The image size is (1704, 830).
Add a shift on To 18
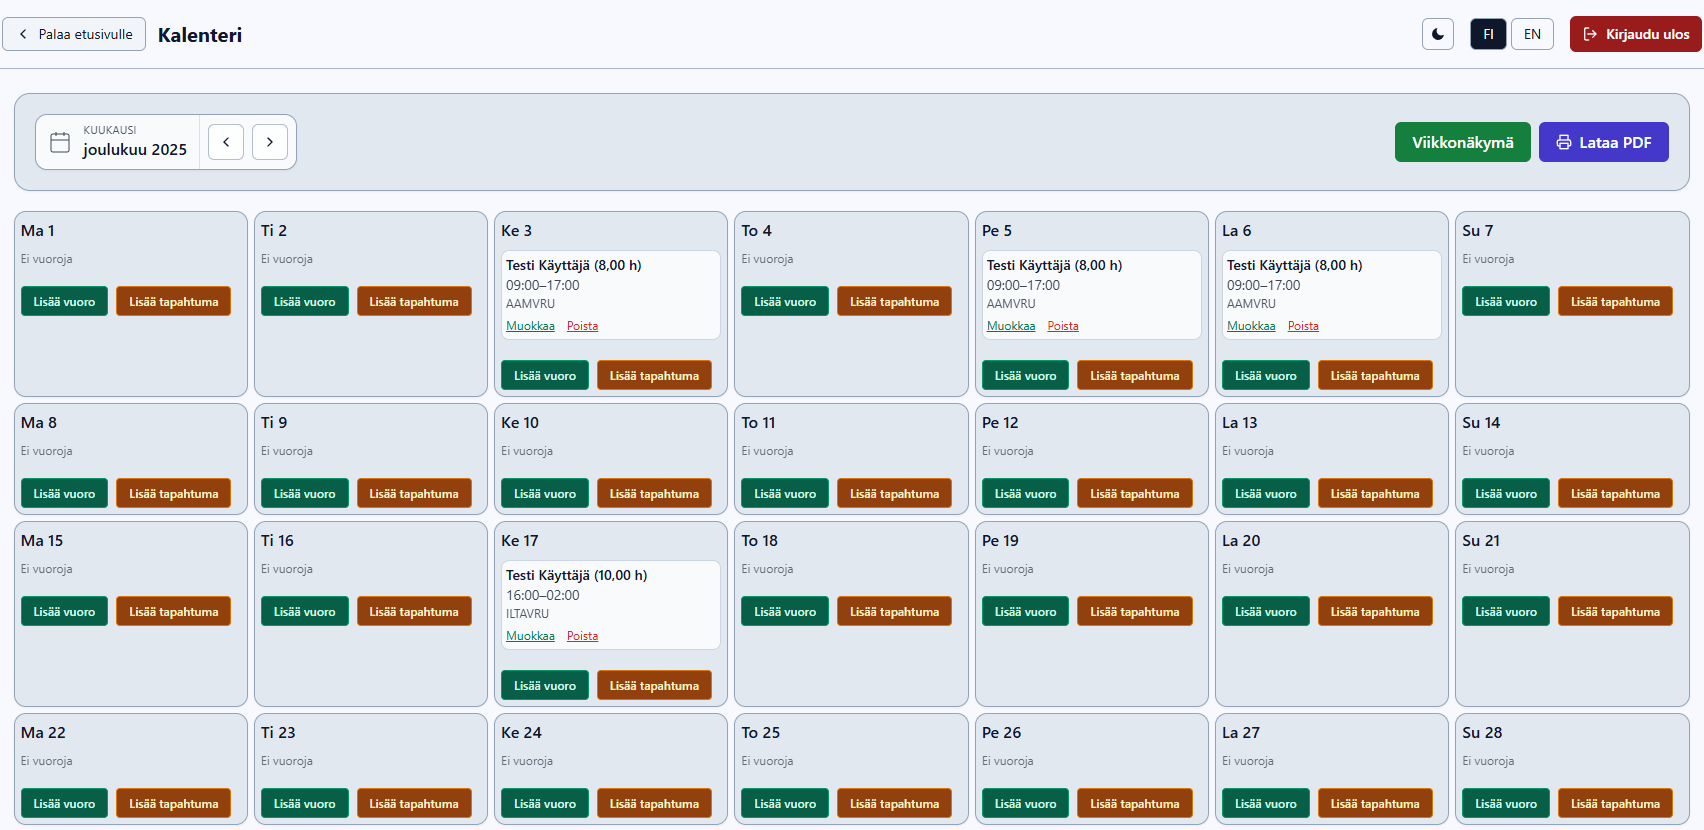pyautogui.click(x=784, y=612)
